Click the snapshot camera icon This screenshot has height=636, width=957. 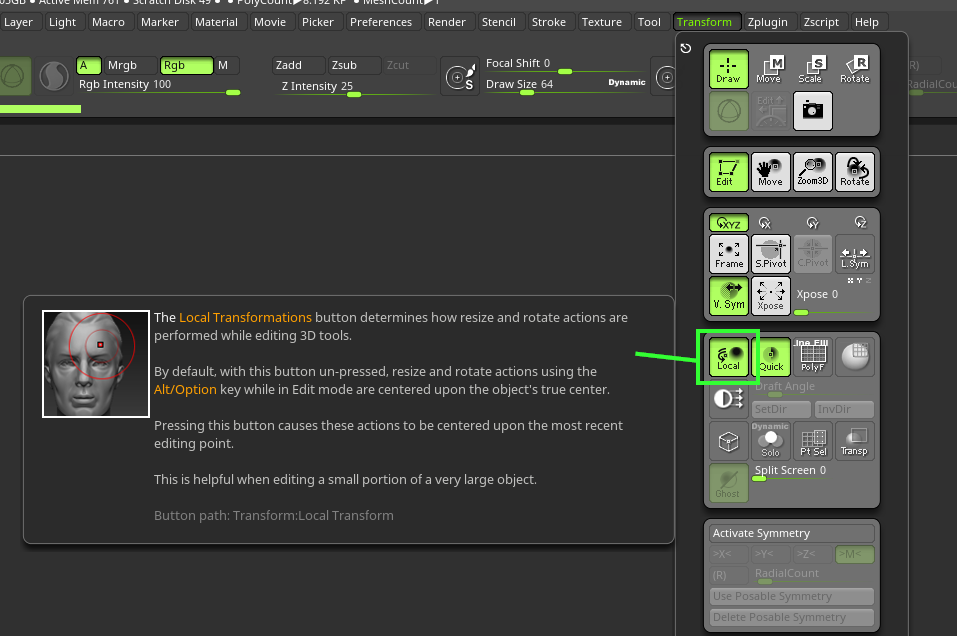click(812, 111)
